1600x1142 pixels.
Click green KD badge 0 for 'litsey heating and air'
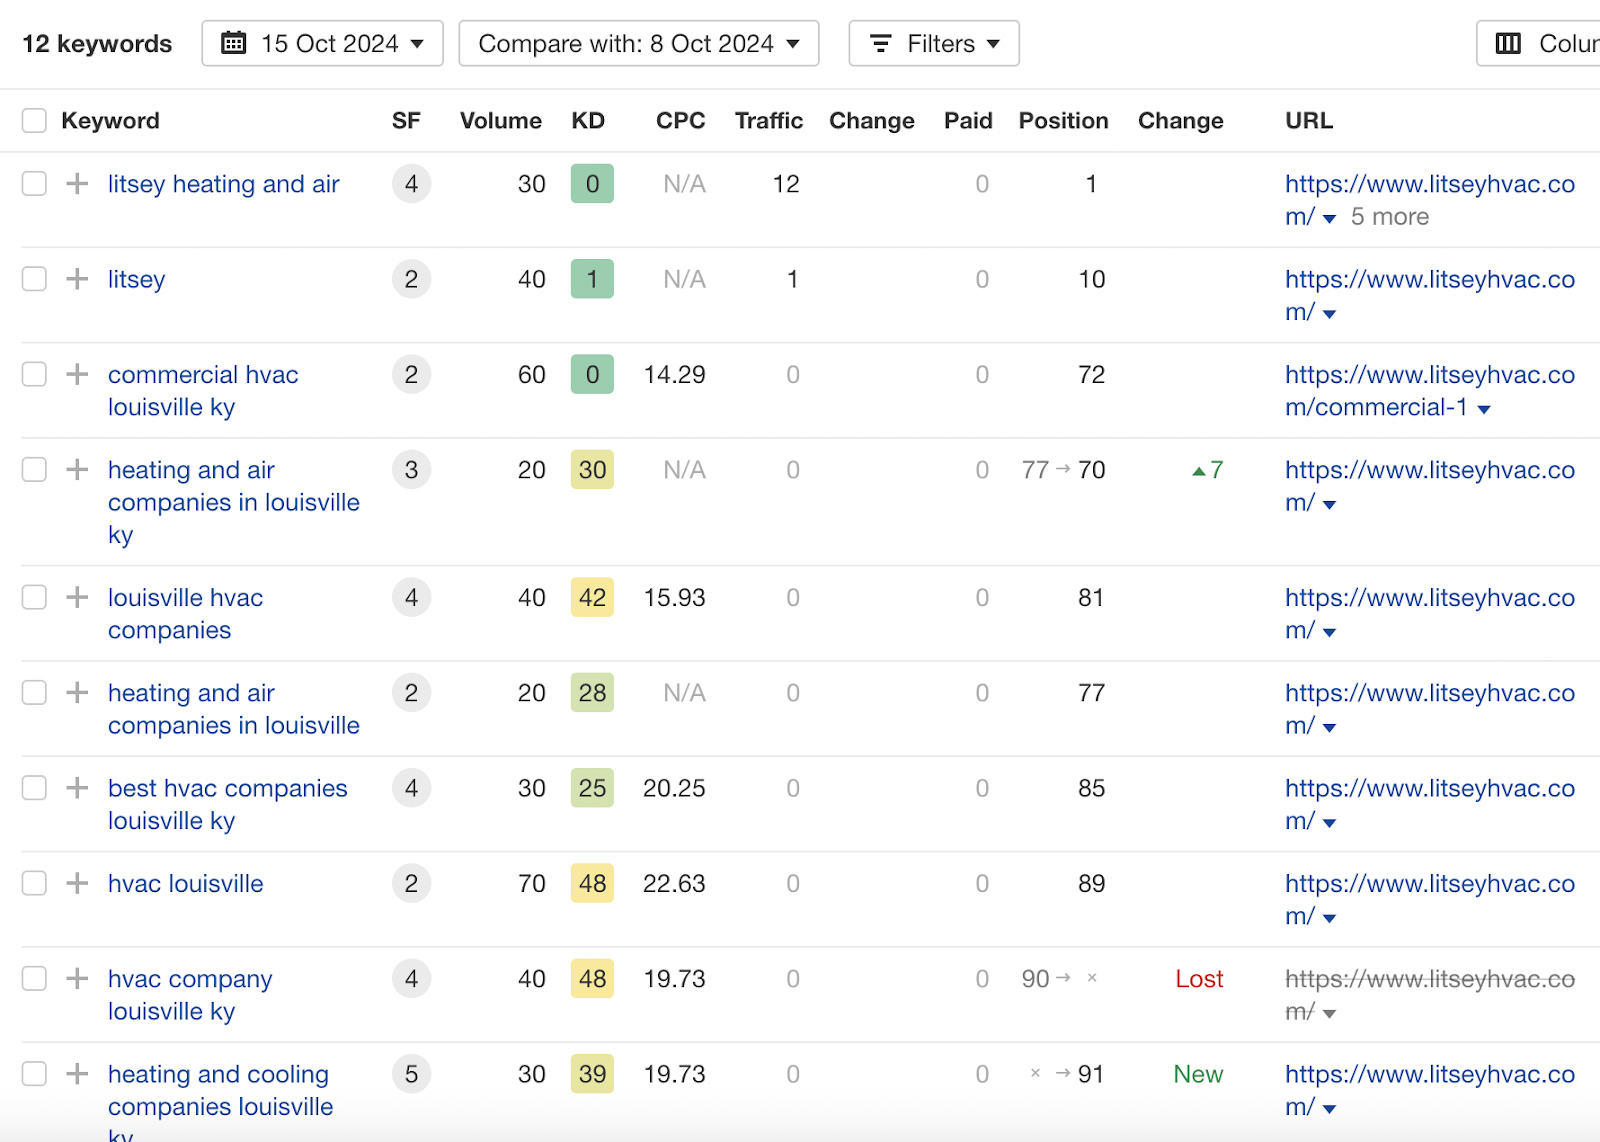coord(592,184)
